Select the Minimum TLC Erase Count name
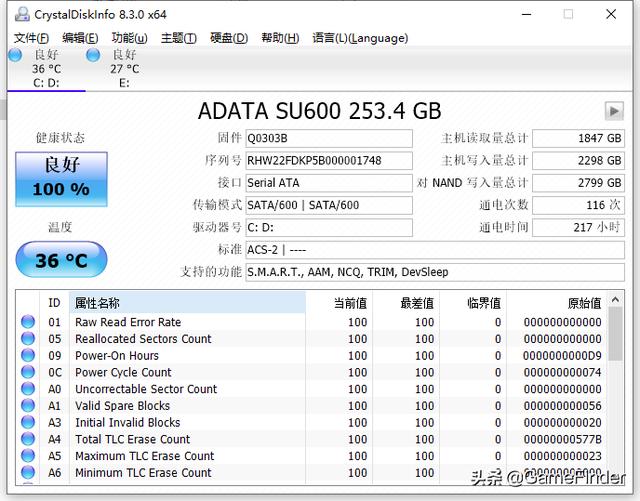The image size is (640, 501). pos(143,473)
